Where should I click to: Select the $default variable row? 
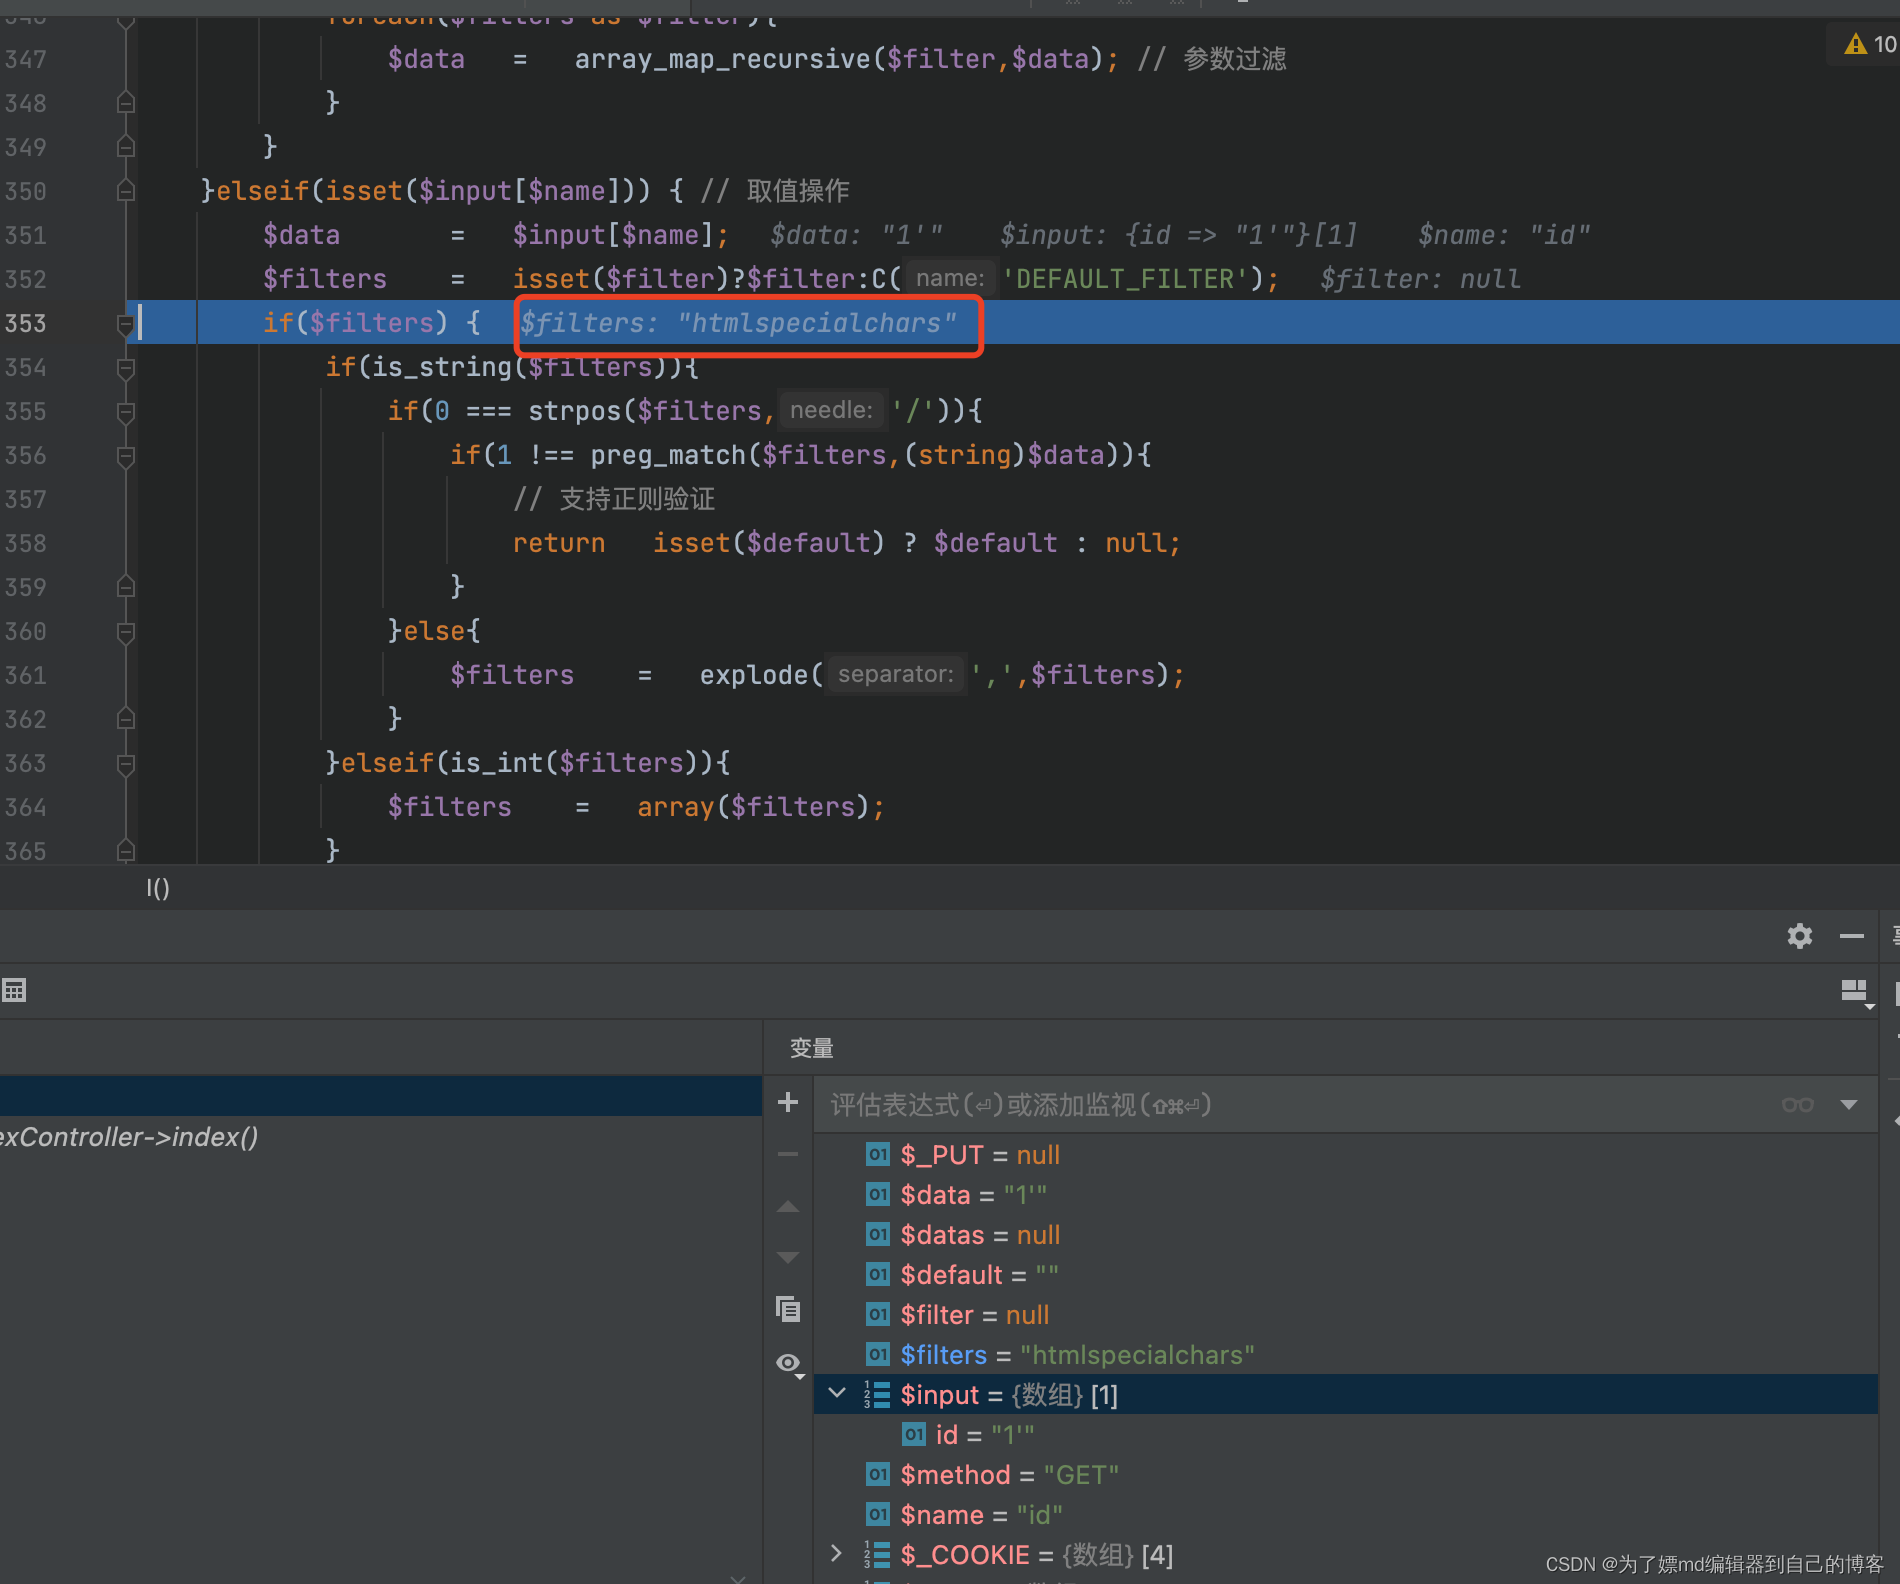click(1346, 1275)
